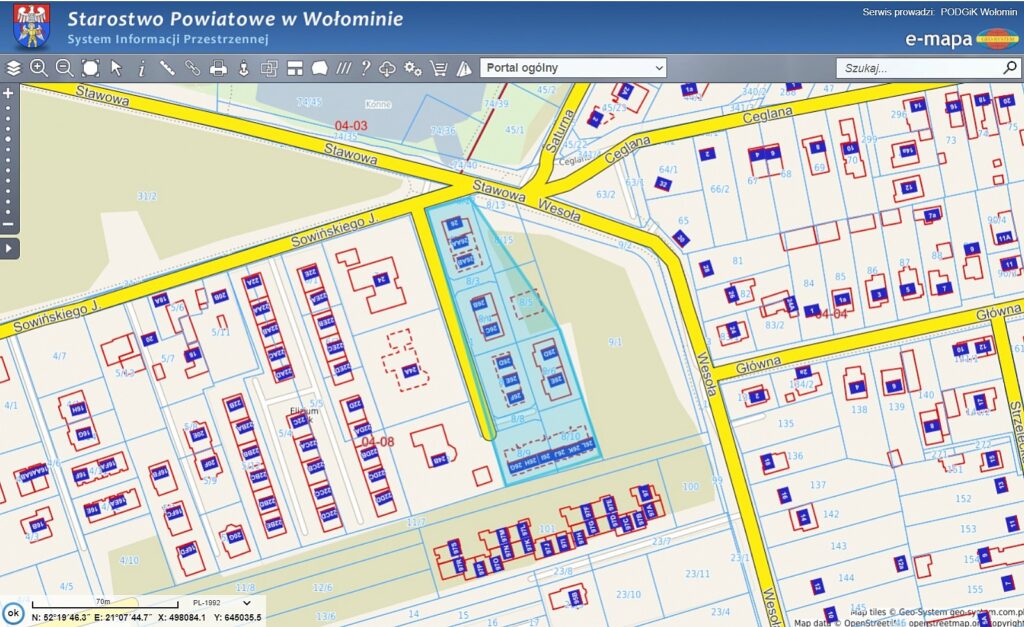Select the zoom in magnifier tool
Viewport: 1024px width, 627px height.
(39, 68)
